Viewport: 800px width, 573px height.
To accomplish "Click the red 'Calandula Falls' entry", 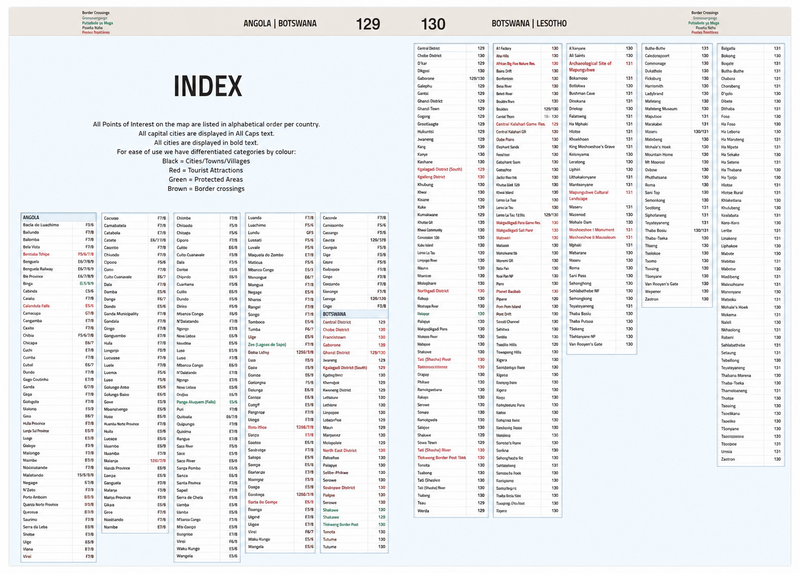I will (x=36, y=306).
